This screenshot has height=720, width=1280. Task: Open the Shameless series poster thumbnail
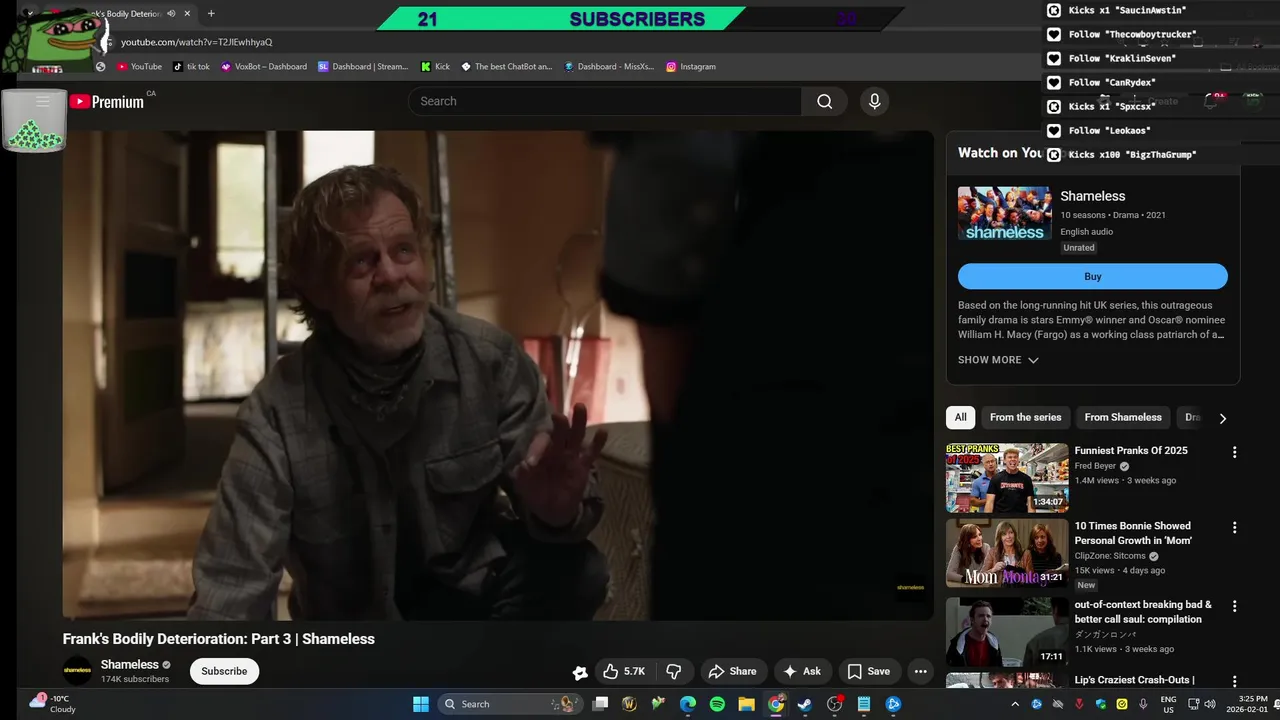pyautogui.click(x=1005, y=213)
